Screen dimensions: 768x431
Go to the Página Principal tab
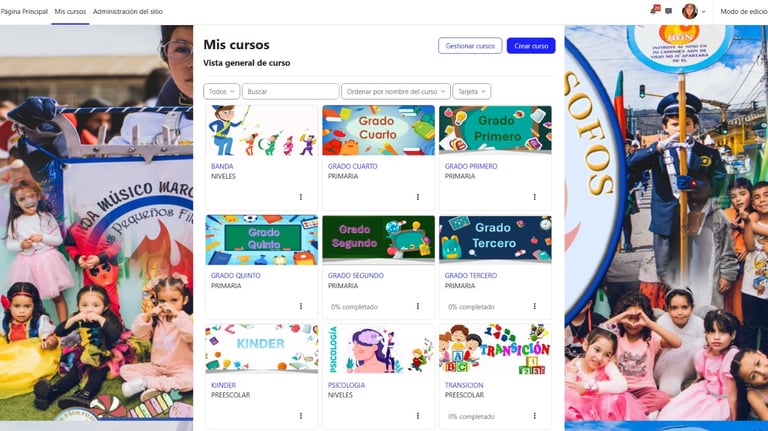(x=24, y=11)
